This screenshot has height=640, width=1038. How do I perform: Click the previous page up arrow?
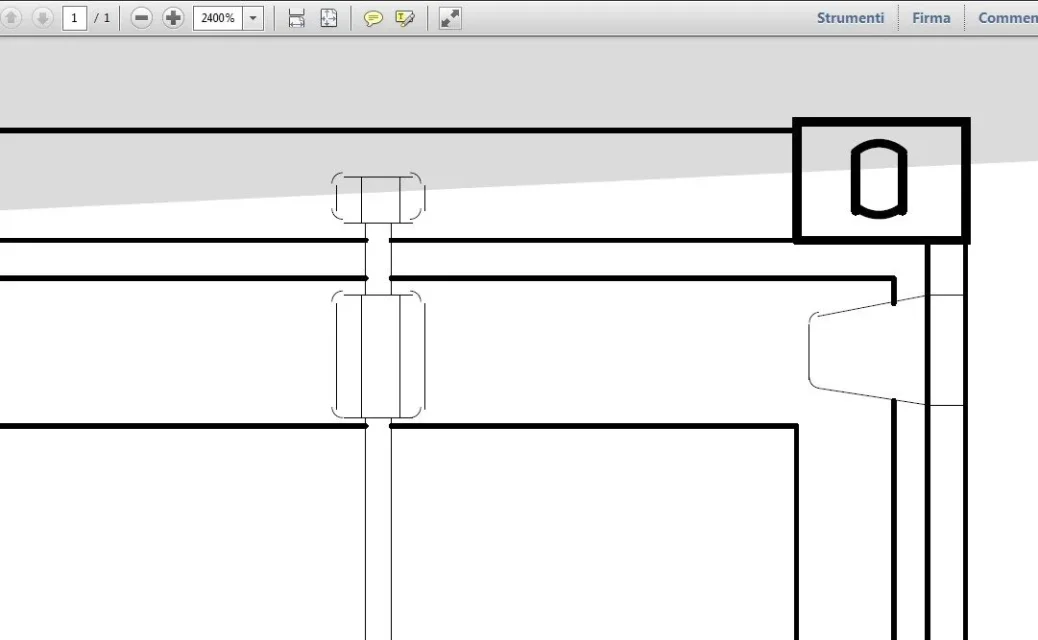(11, 18)
